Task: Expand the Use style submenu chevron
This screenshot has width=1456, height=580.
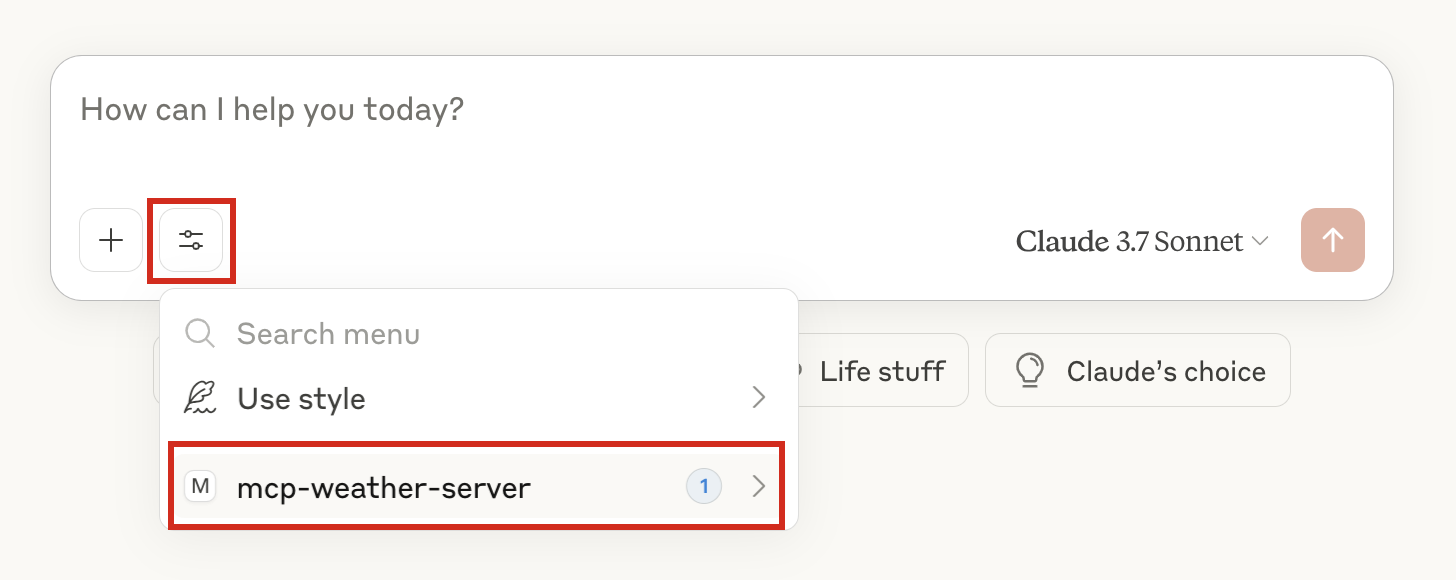Action: point(759,398)
